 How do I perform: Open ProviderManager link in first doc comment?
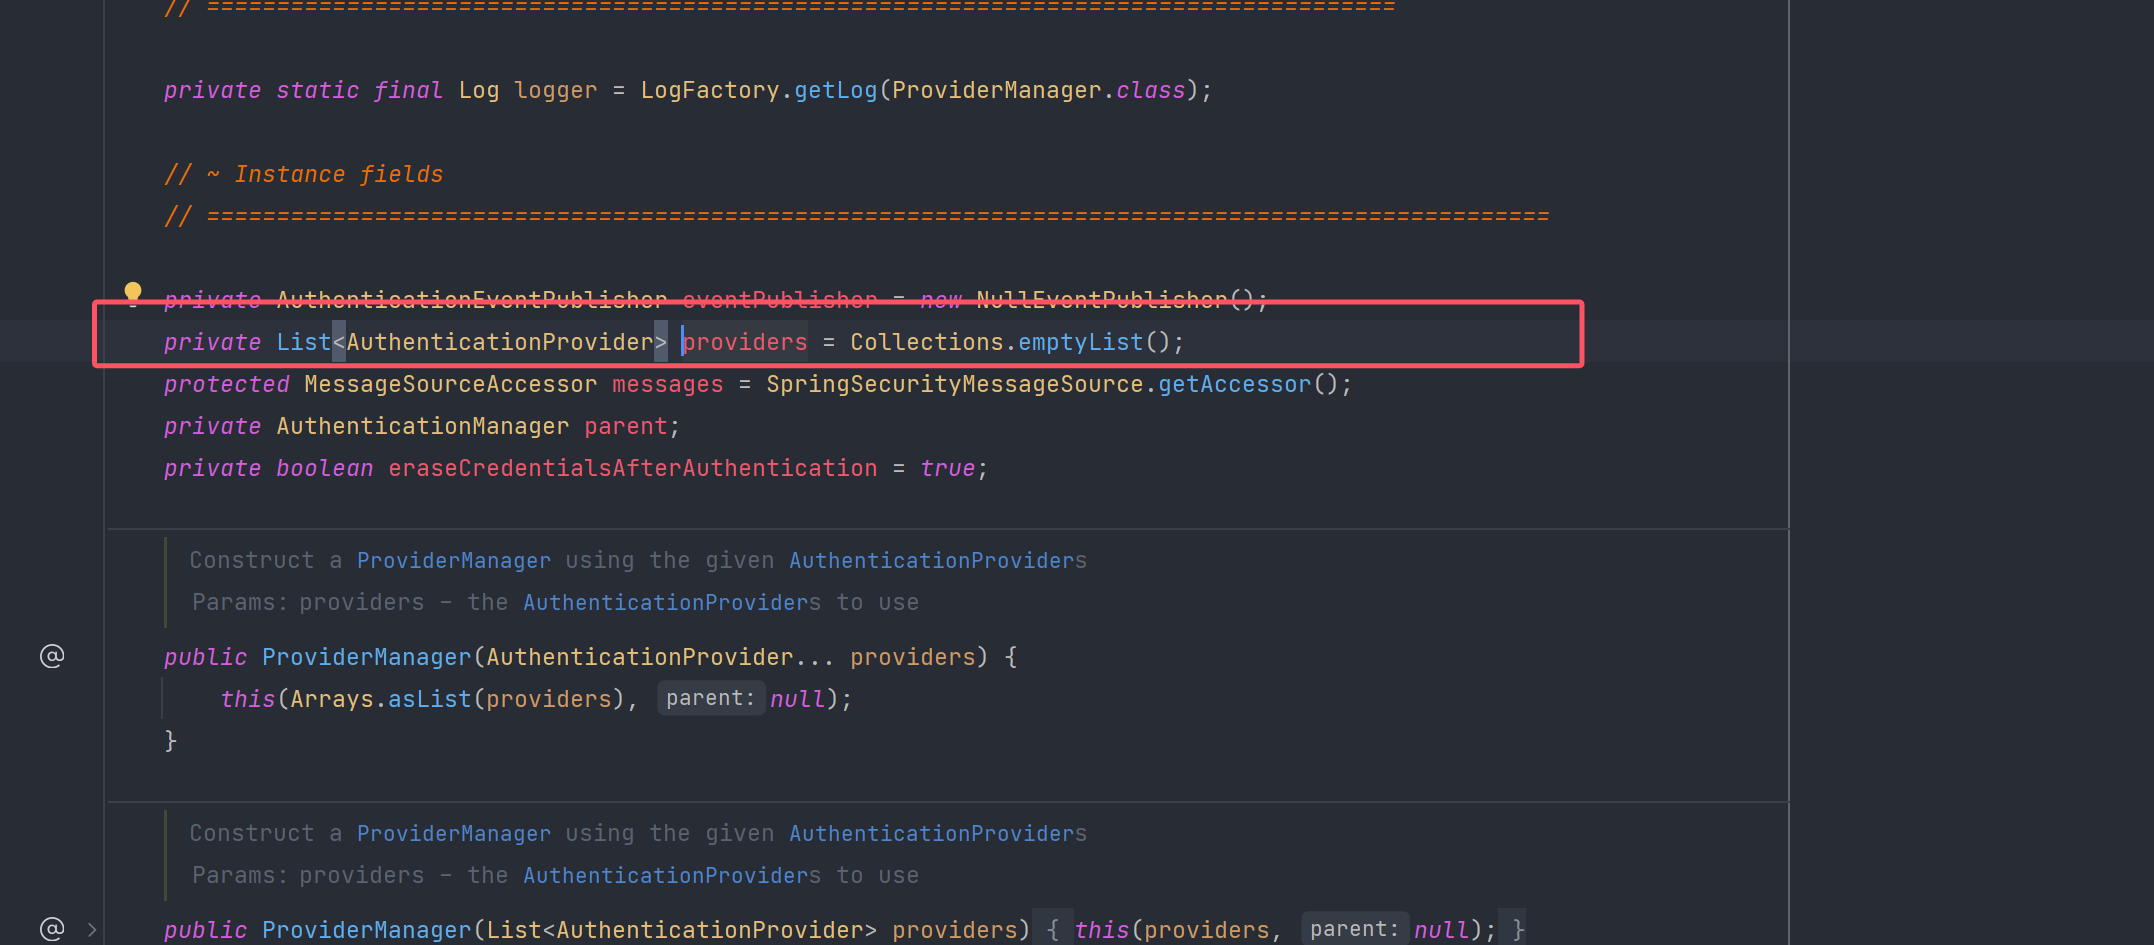tap(454, 561)
